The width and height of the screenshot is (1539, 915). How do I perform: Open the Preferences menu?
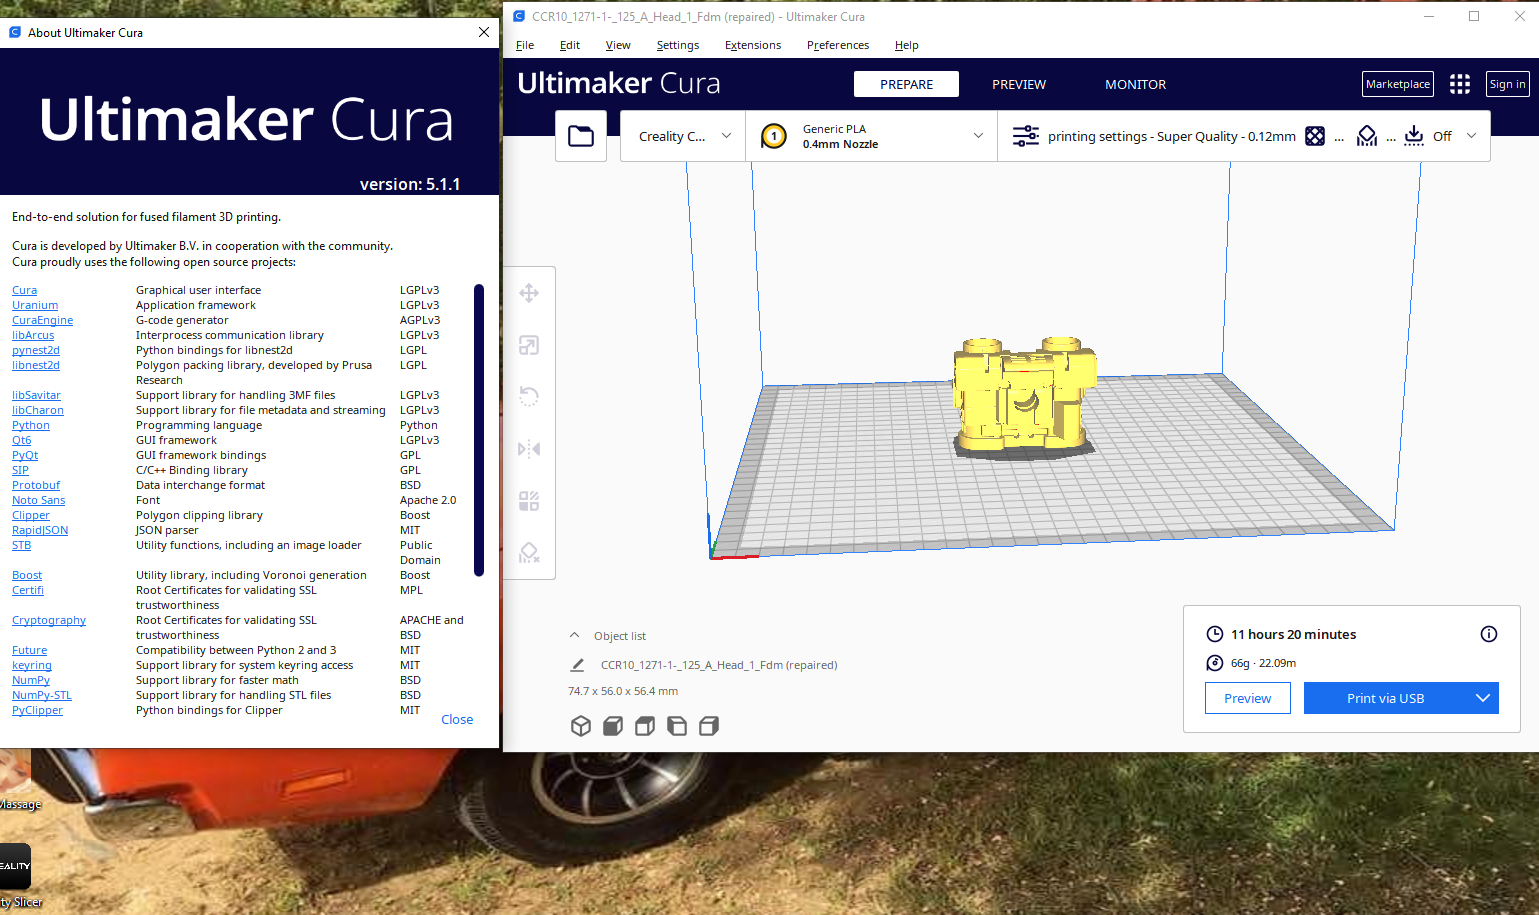[x=838, y=45]
